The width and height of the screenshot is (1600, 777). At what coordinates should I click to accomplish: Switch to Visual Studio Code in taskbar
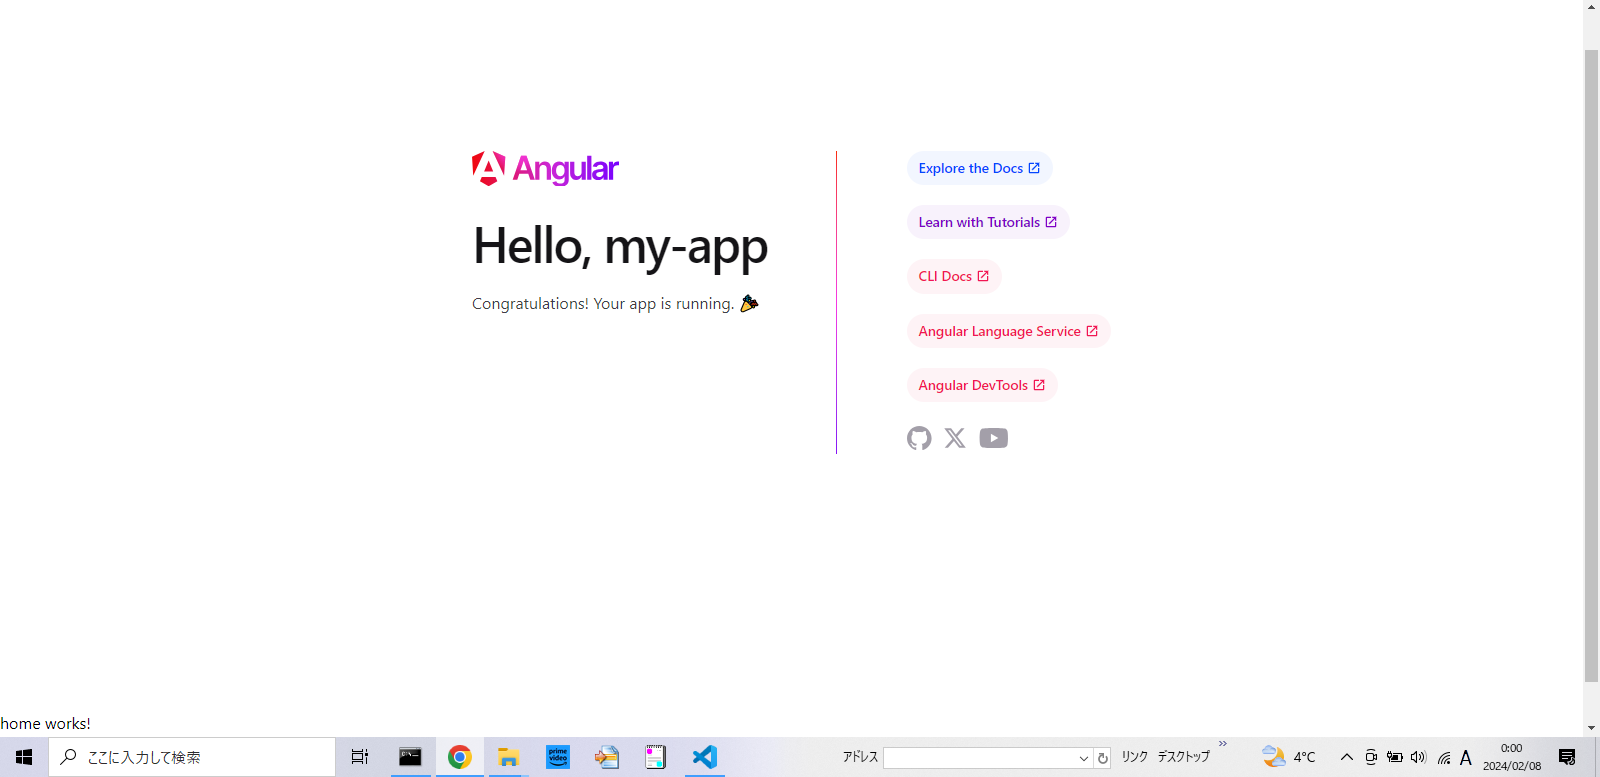click(x=704, y=757)
